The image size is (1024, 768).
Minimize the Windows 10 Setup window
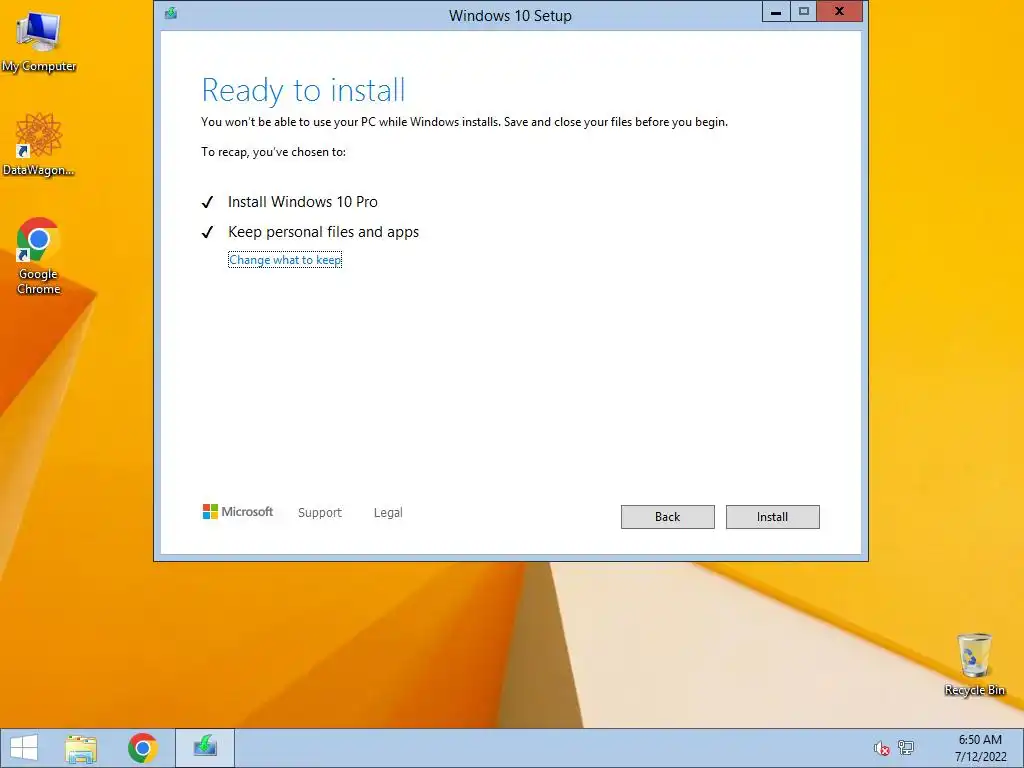(776, 12)
